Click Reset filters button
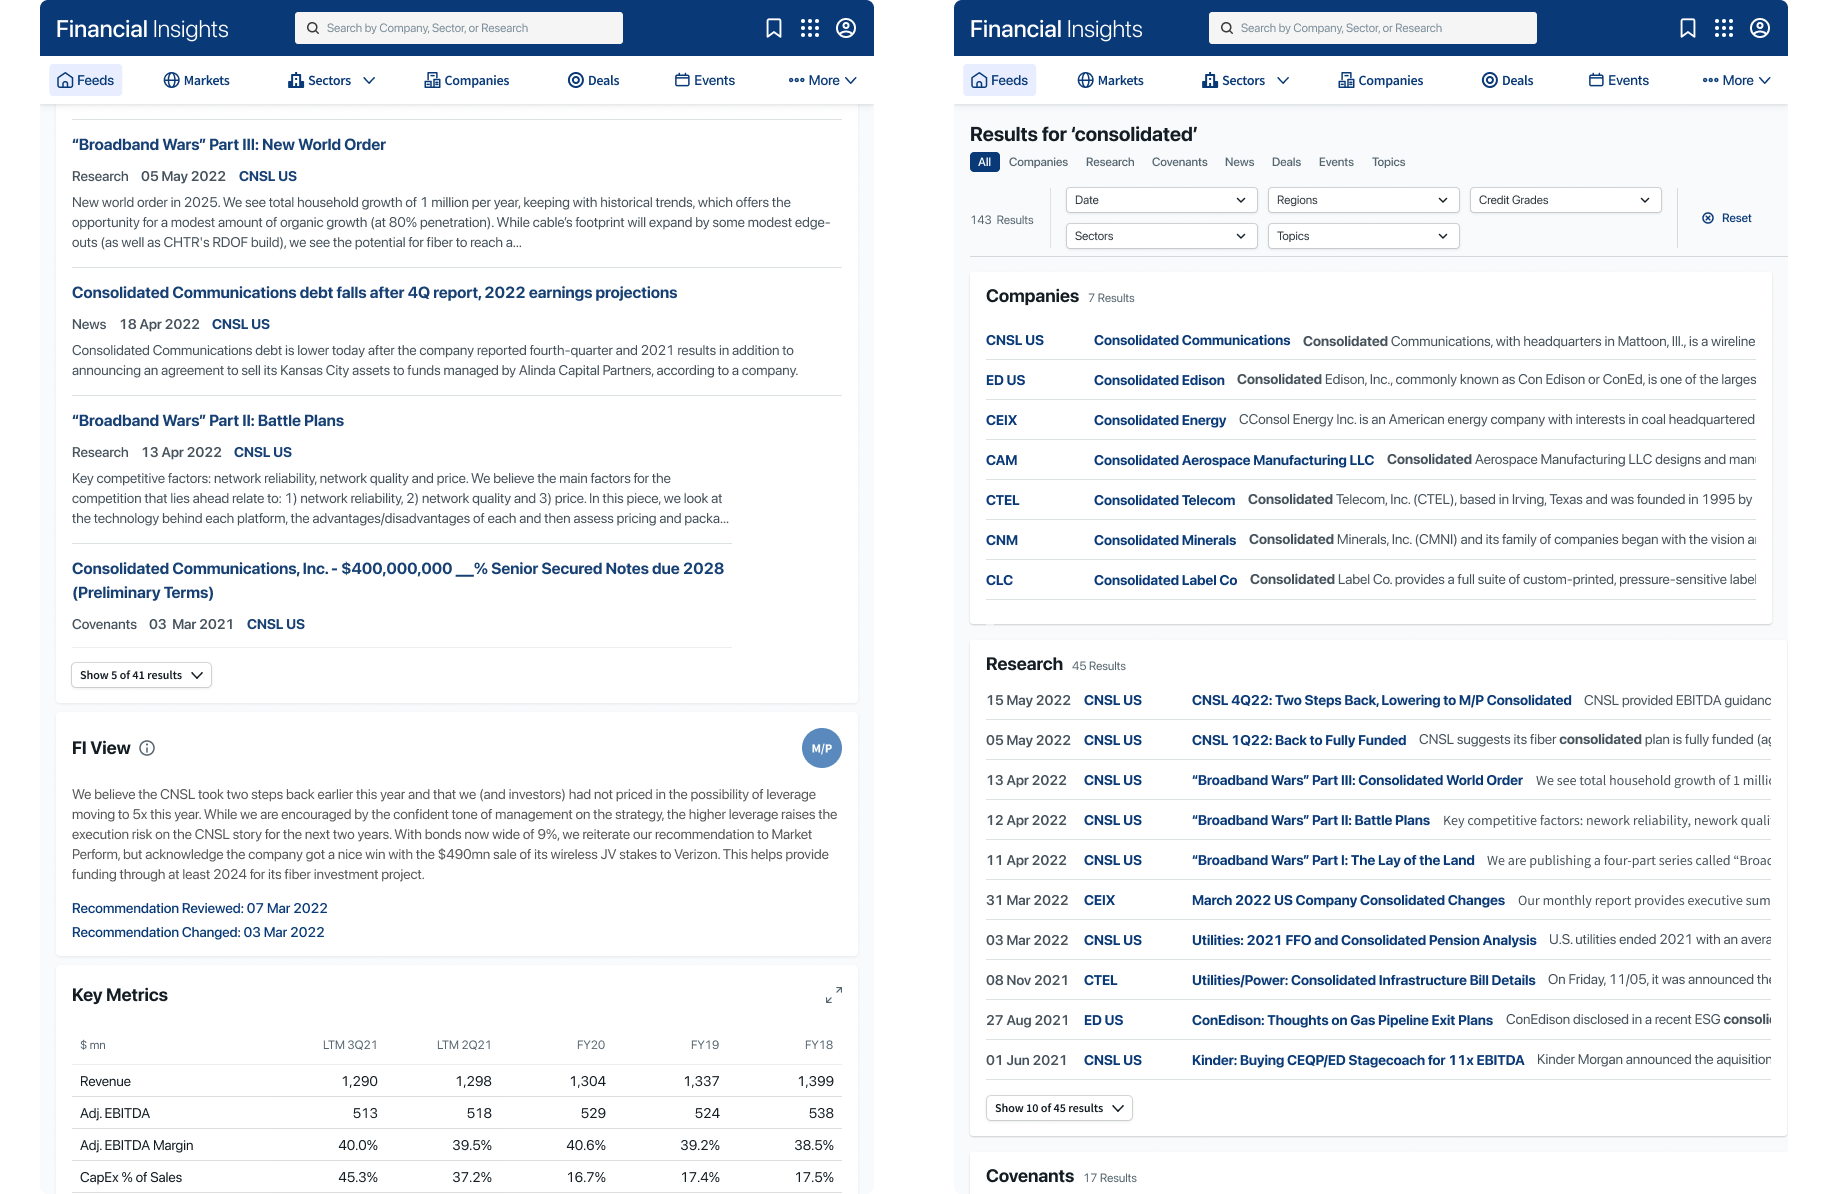The image size is (1828, 1194). [x=1727, y=218]
